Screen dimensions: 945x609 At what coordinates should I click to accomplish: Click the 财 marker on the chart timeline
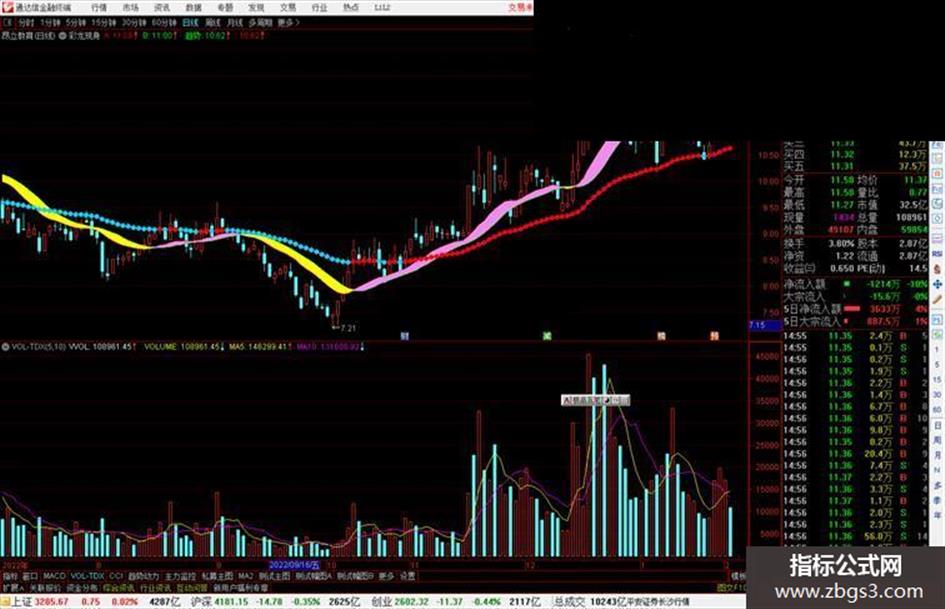(405, 336)
